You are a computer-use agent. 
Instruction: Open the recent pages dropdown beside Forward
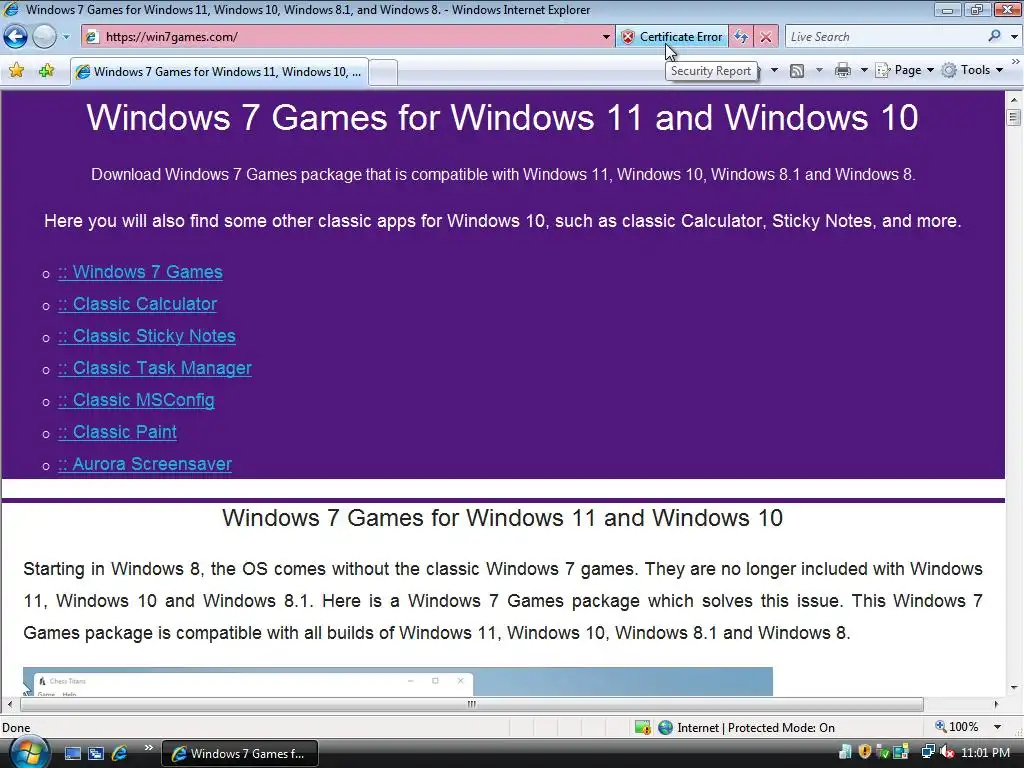(x=66, y=37)
